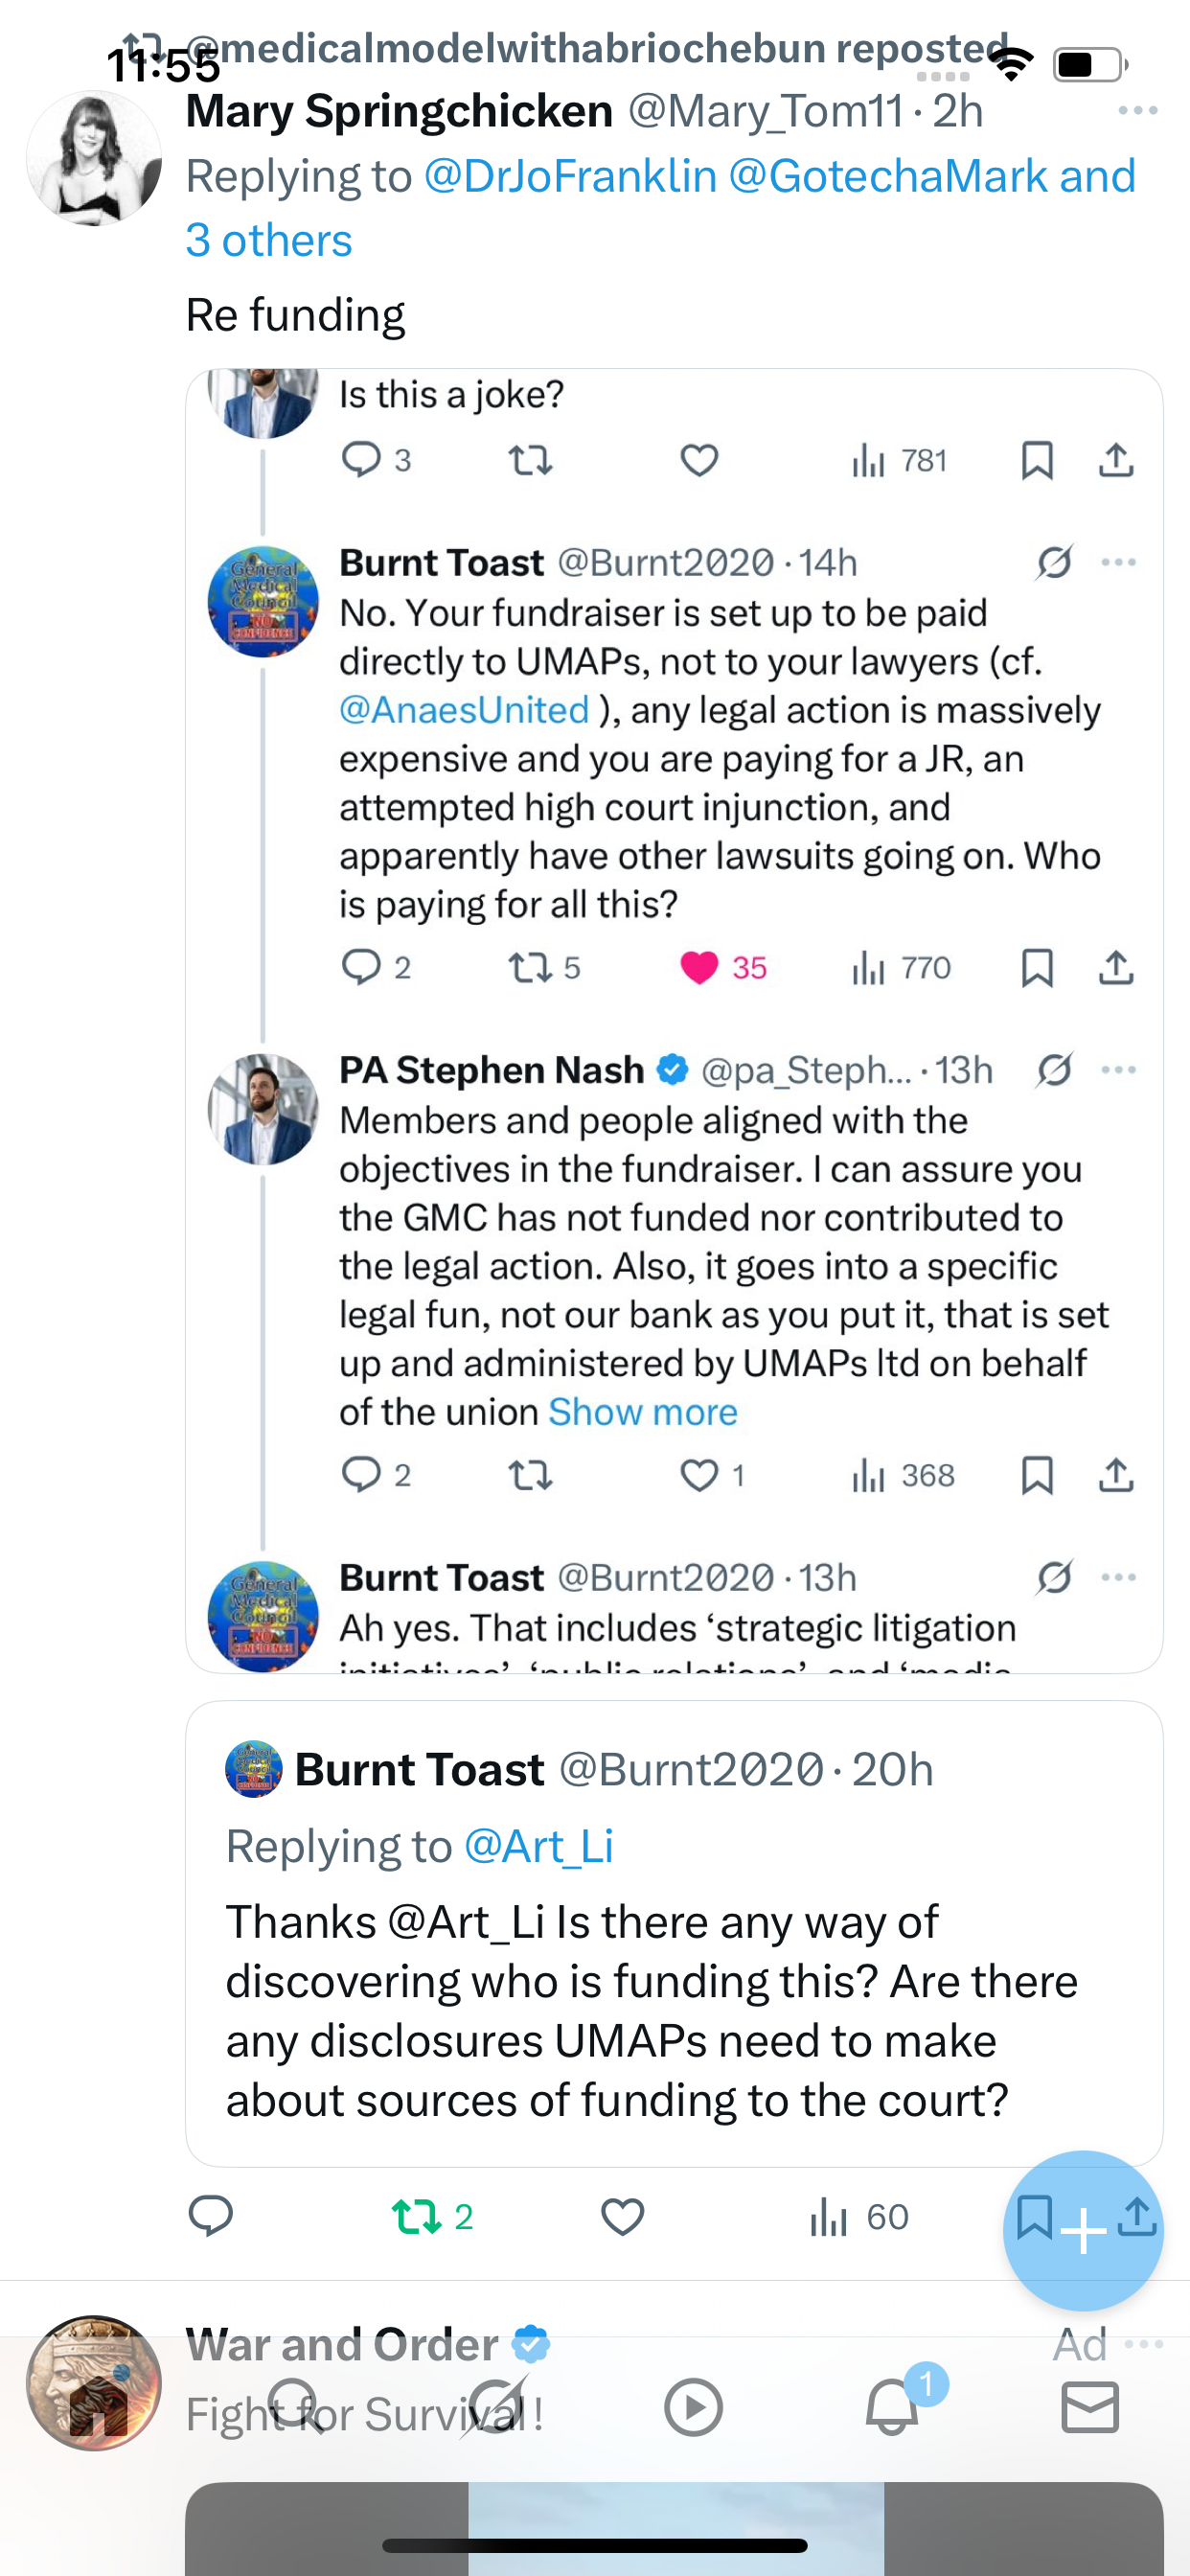
Task: Unlike Burnt Toast's post with 35 likes
Action: click(699, 968)
